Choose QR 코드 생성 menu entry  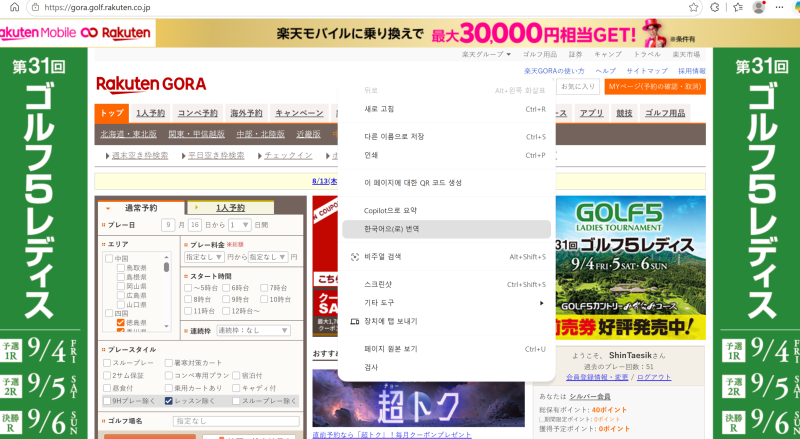[446, 183]
